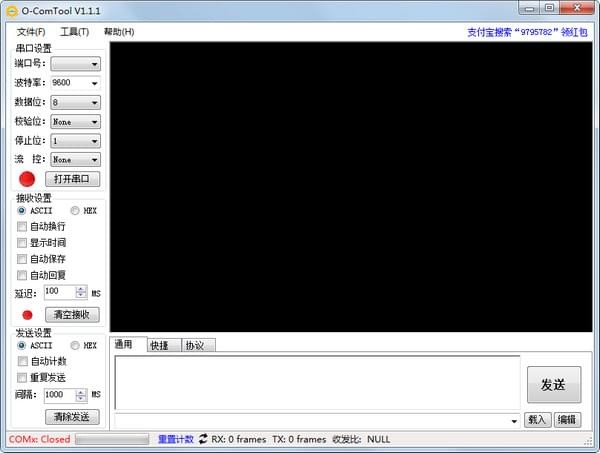Click the resize grip in status bar corner

[588, 442]
